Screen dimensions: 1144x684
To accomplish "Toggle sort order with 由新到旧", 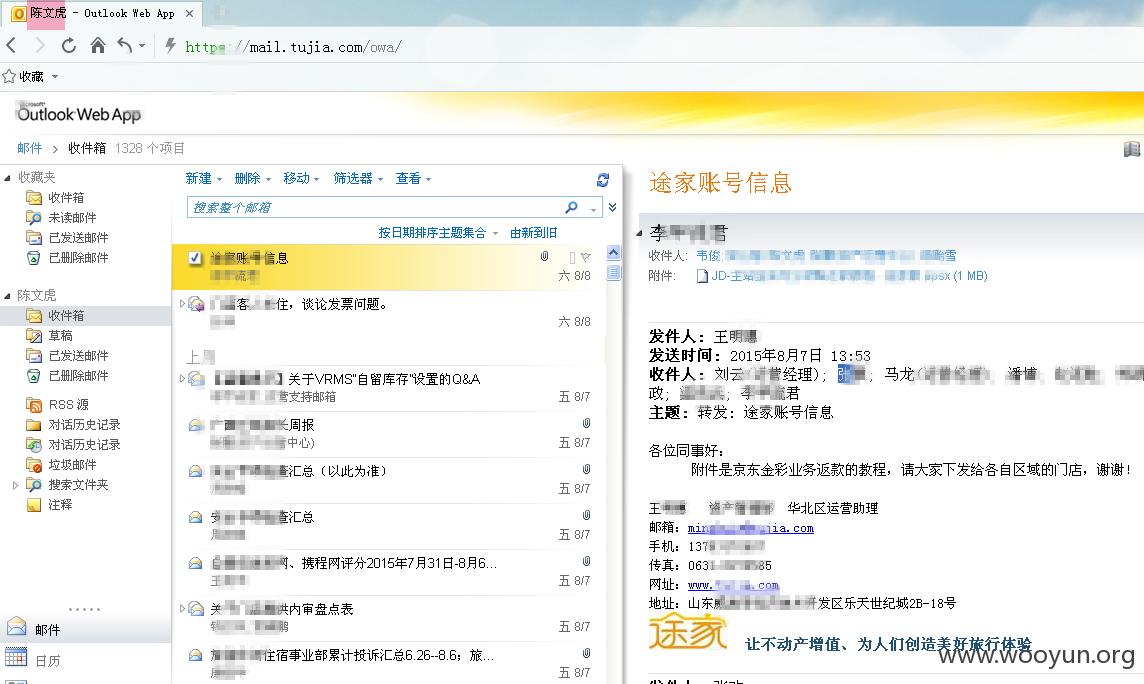I will [533, 233].
